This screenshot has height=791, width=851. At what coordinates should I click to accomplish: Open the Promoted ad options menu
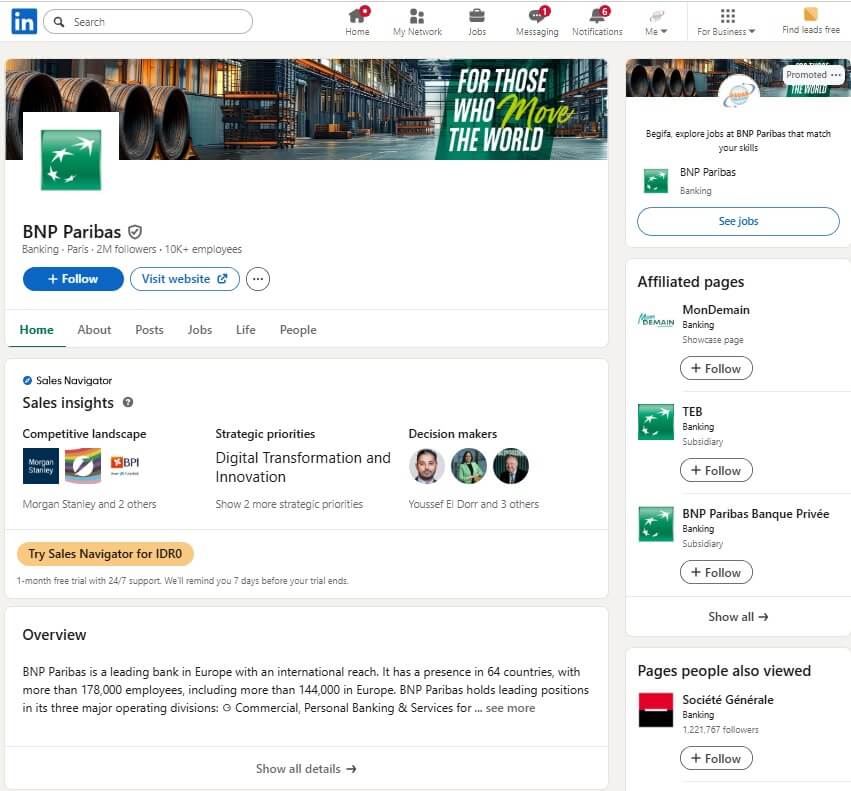click(x=836, y=75)
